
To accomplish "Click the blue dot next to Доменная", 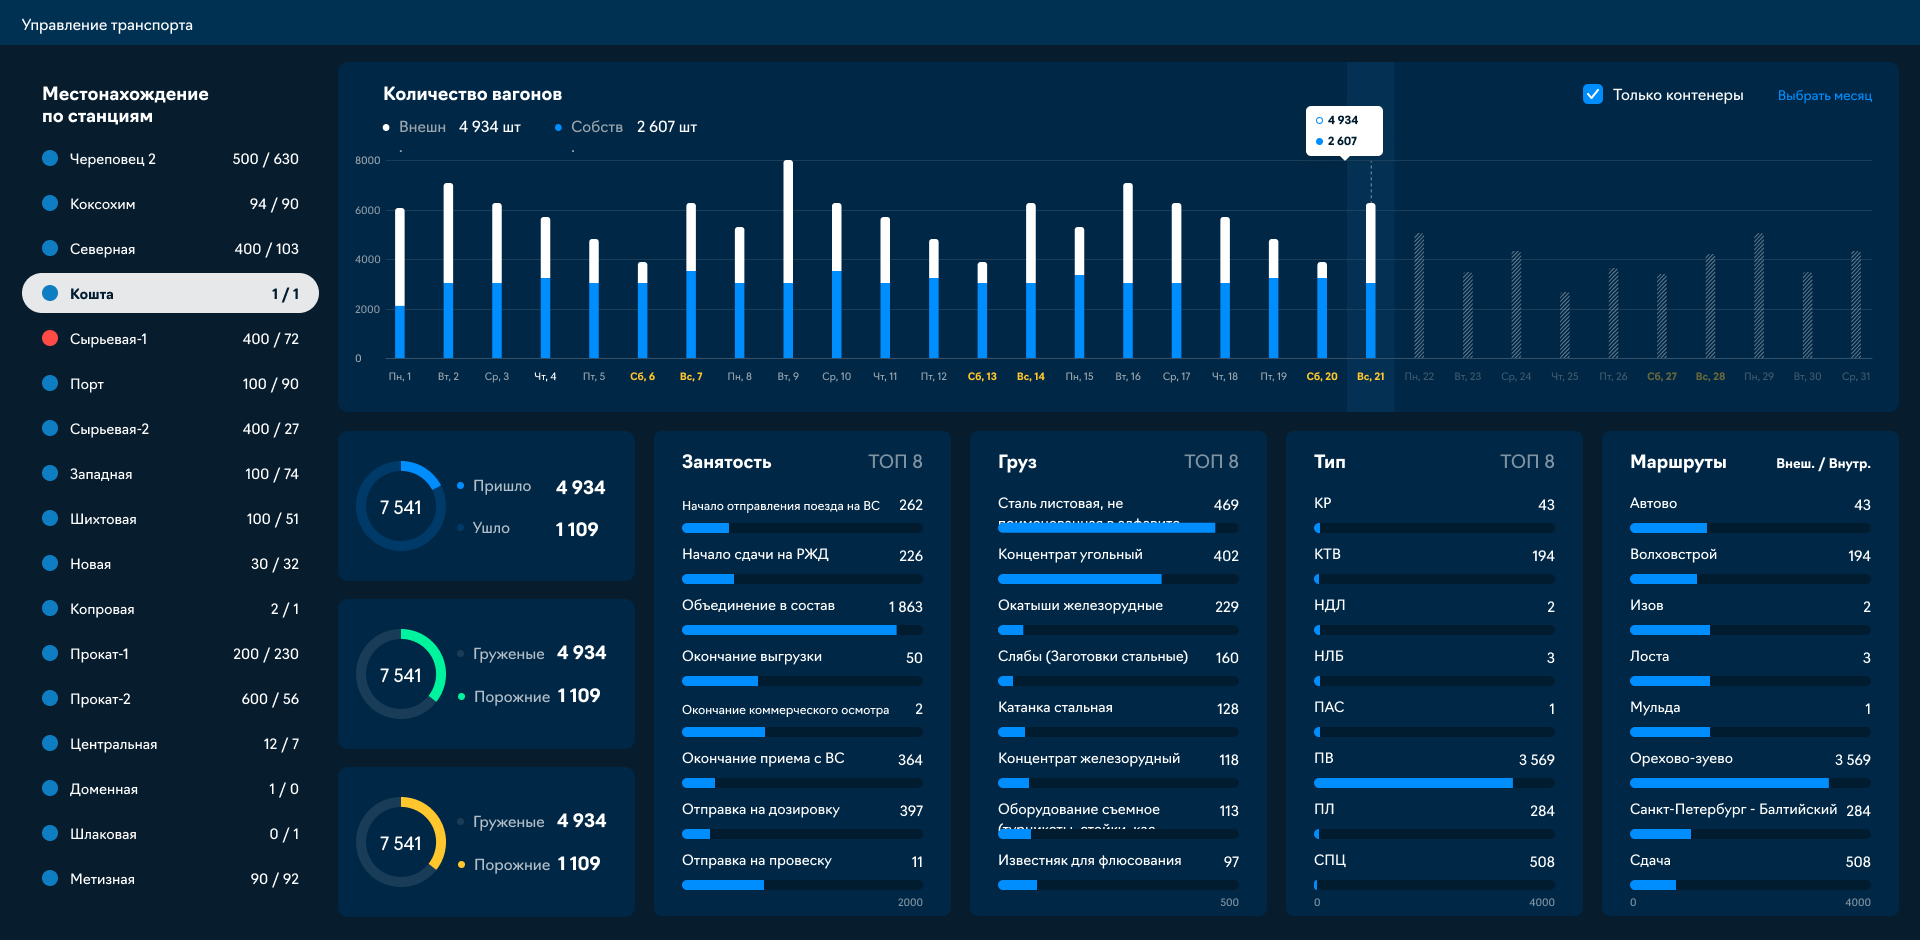I will click(x=50, y=788).
